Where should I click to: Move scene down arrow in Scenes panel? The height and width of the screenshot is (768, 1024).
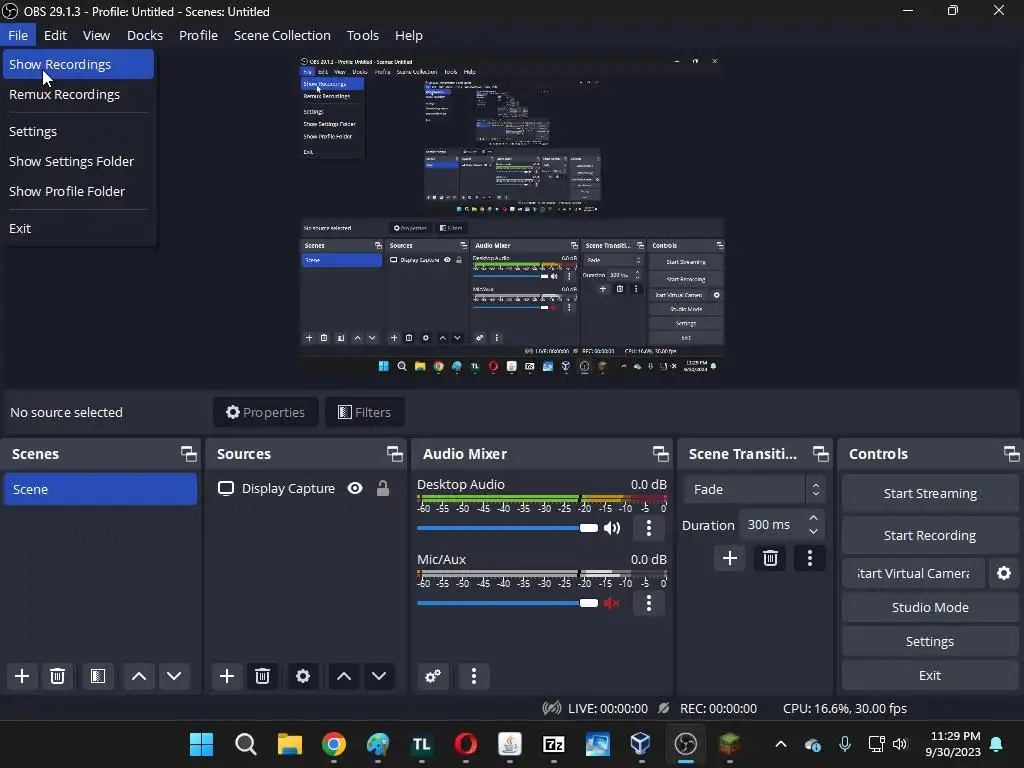pos(174,676)
